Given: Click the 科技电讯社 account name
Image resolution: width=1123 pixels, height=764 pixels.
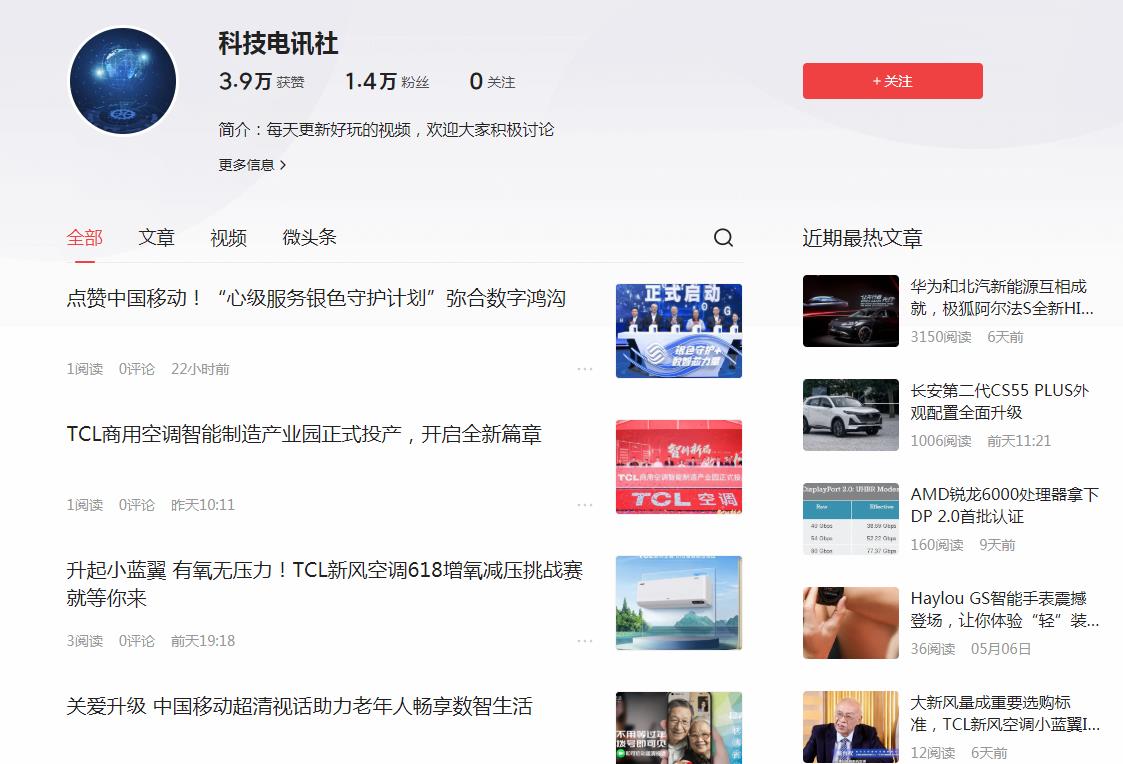Looking at the screenshot, I should coord(278,43).
